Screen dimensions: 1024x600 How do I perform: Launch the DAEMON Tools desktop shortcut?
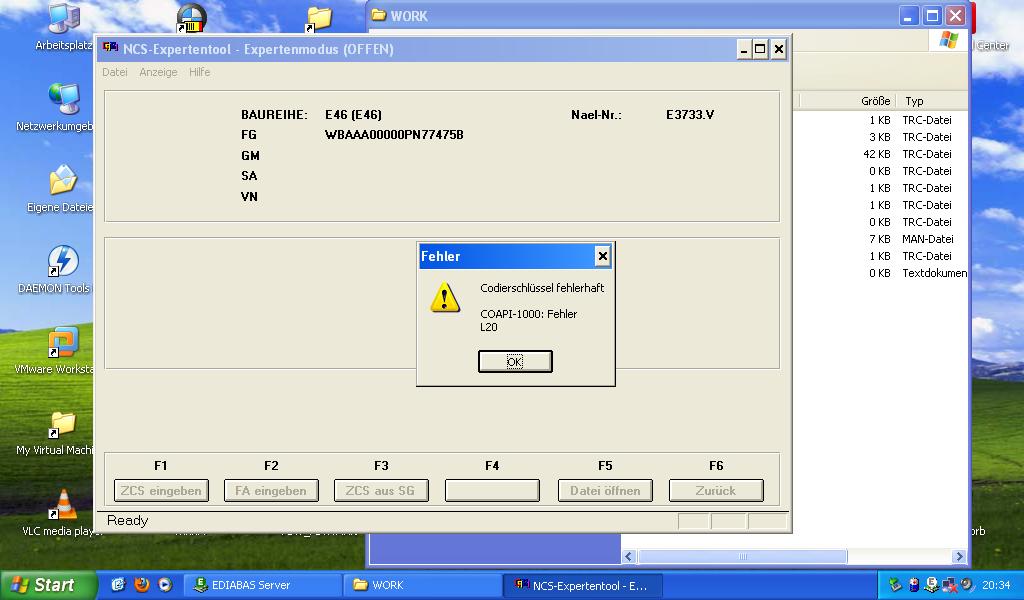(x=62, y=263)
